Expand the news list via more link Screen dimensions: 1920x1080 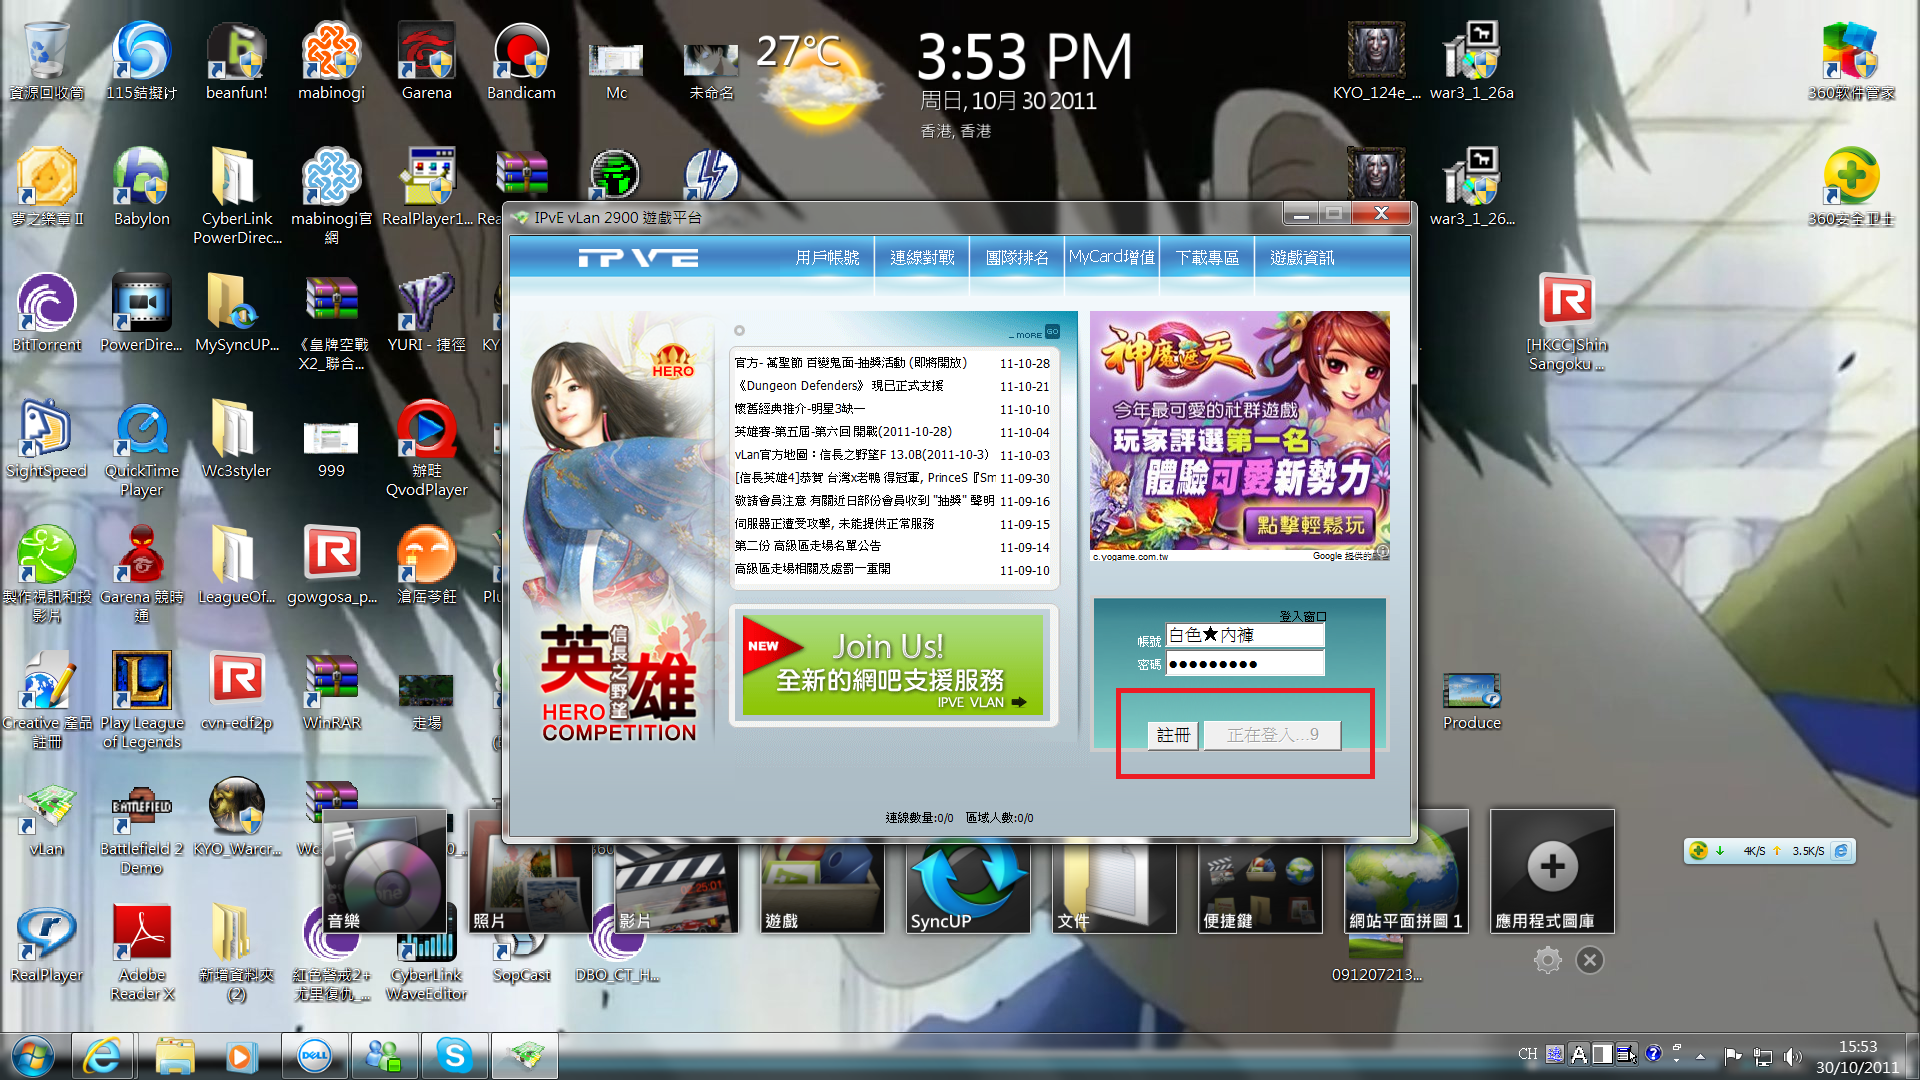pos(1029,334)
